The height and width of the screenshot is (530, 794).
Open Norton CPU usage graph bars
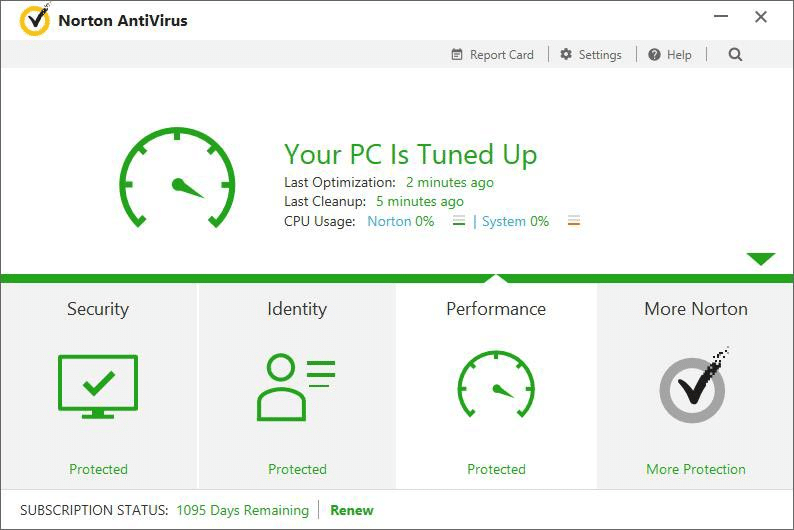[x=459, y=221]
